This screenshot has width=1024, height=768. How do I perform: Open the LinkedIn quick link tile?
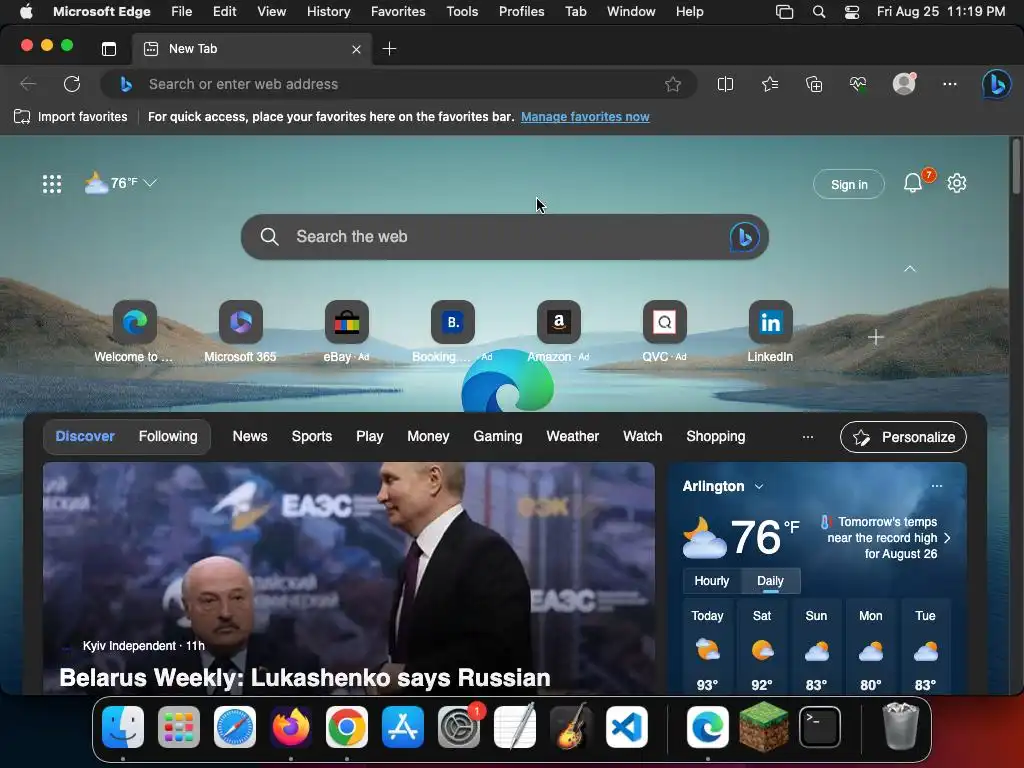tap(770, 332)
